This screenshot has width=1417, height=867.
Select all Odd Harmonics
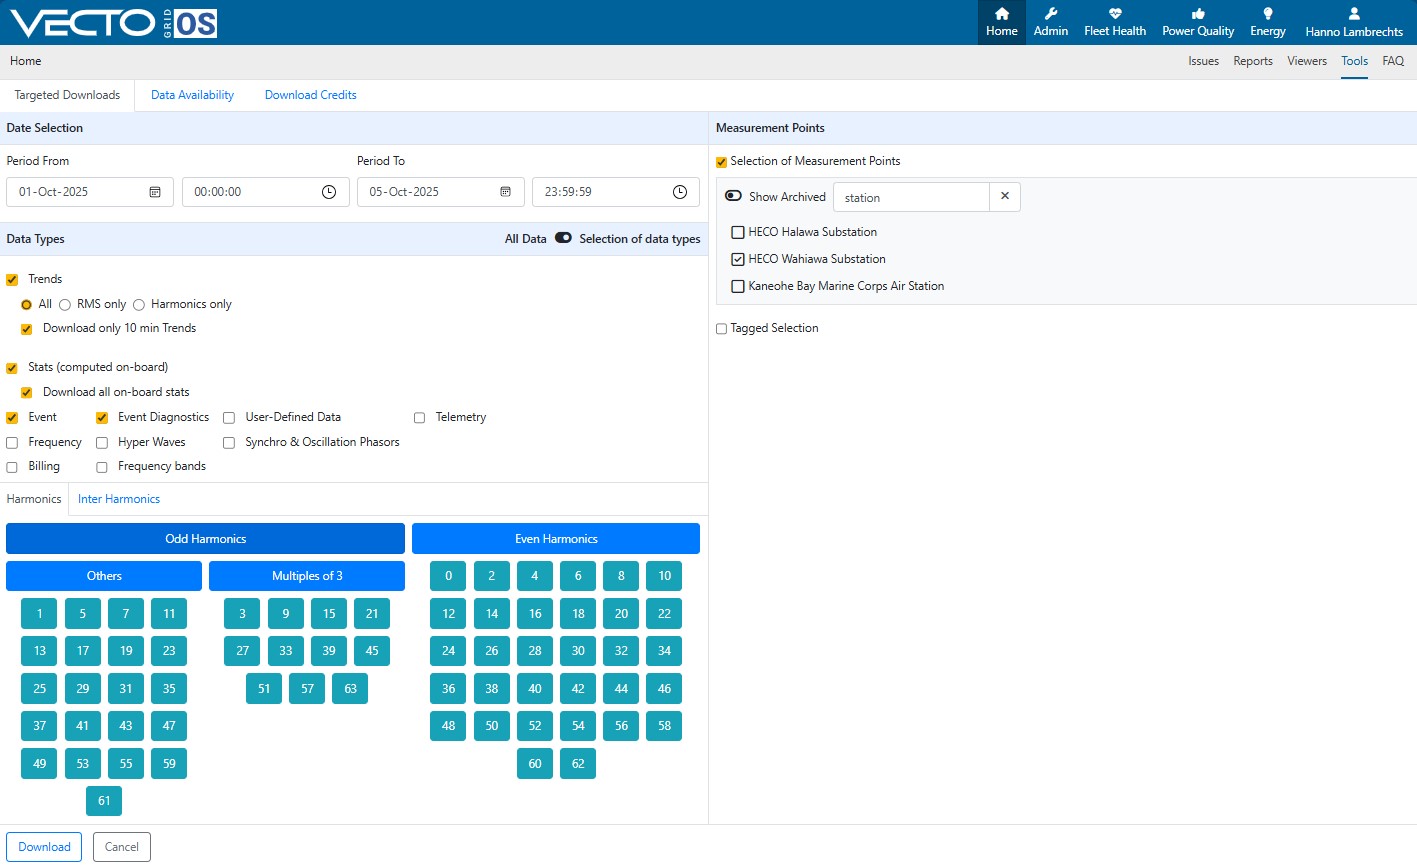[205, 539]
